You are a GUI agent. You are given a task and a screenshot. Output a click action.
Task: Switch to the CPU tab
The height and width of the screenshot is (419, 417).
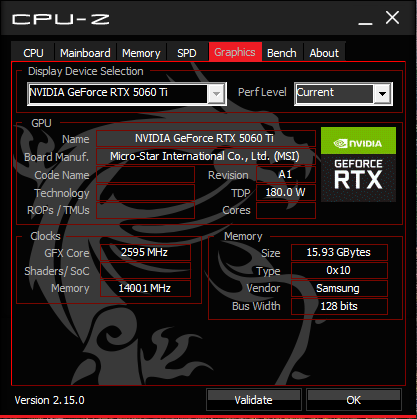(33, 53)
